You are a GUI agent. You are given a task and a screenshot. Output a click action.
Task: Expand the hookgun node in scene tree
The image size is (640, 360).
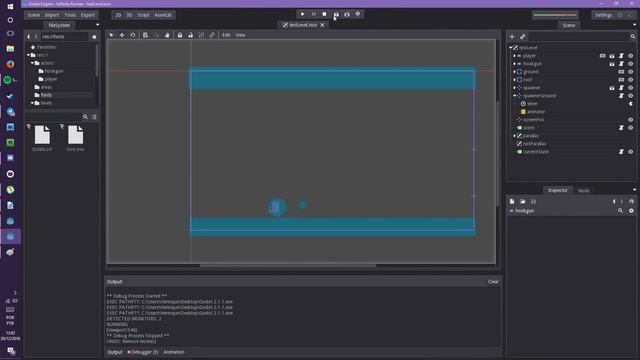click(x=515, y=64)
